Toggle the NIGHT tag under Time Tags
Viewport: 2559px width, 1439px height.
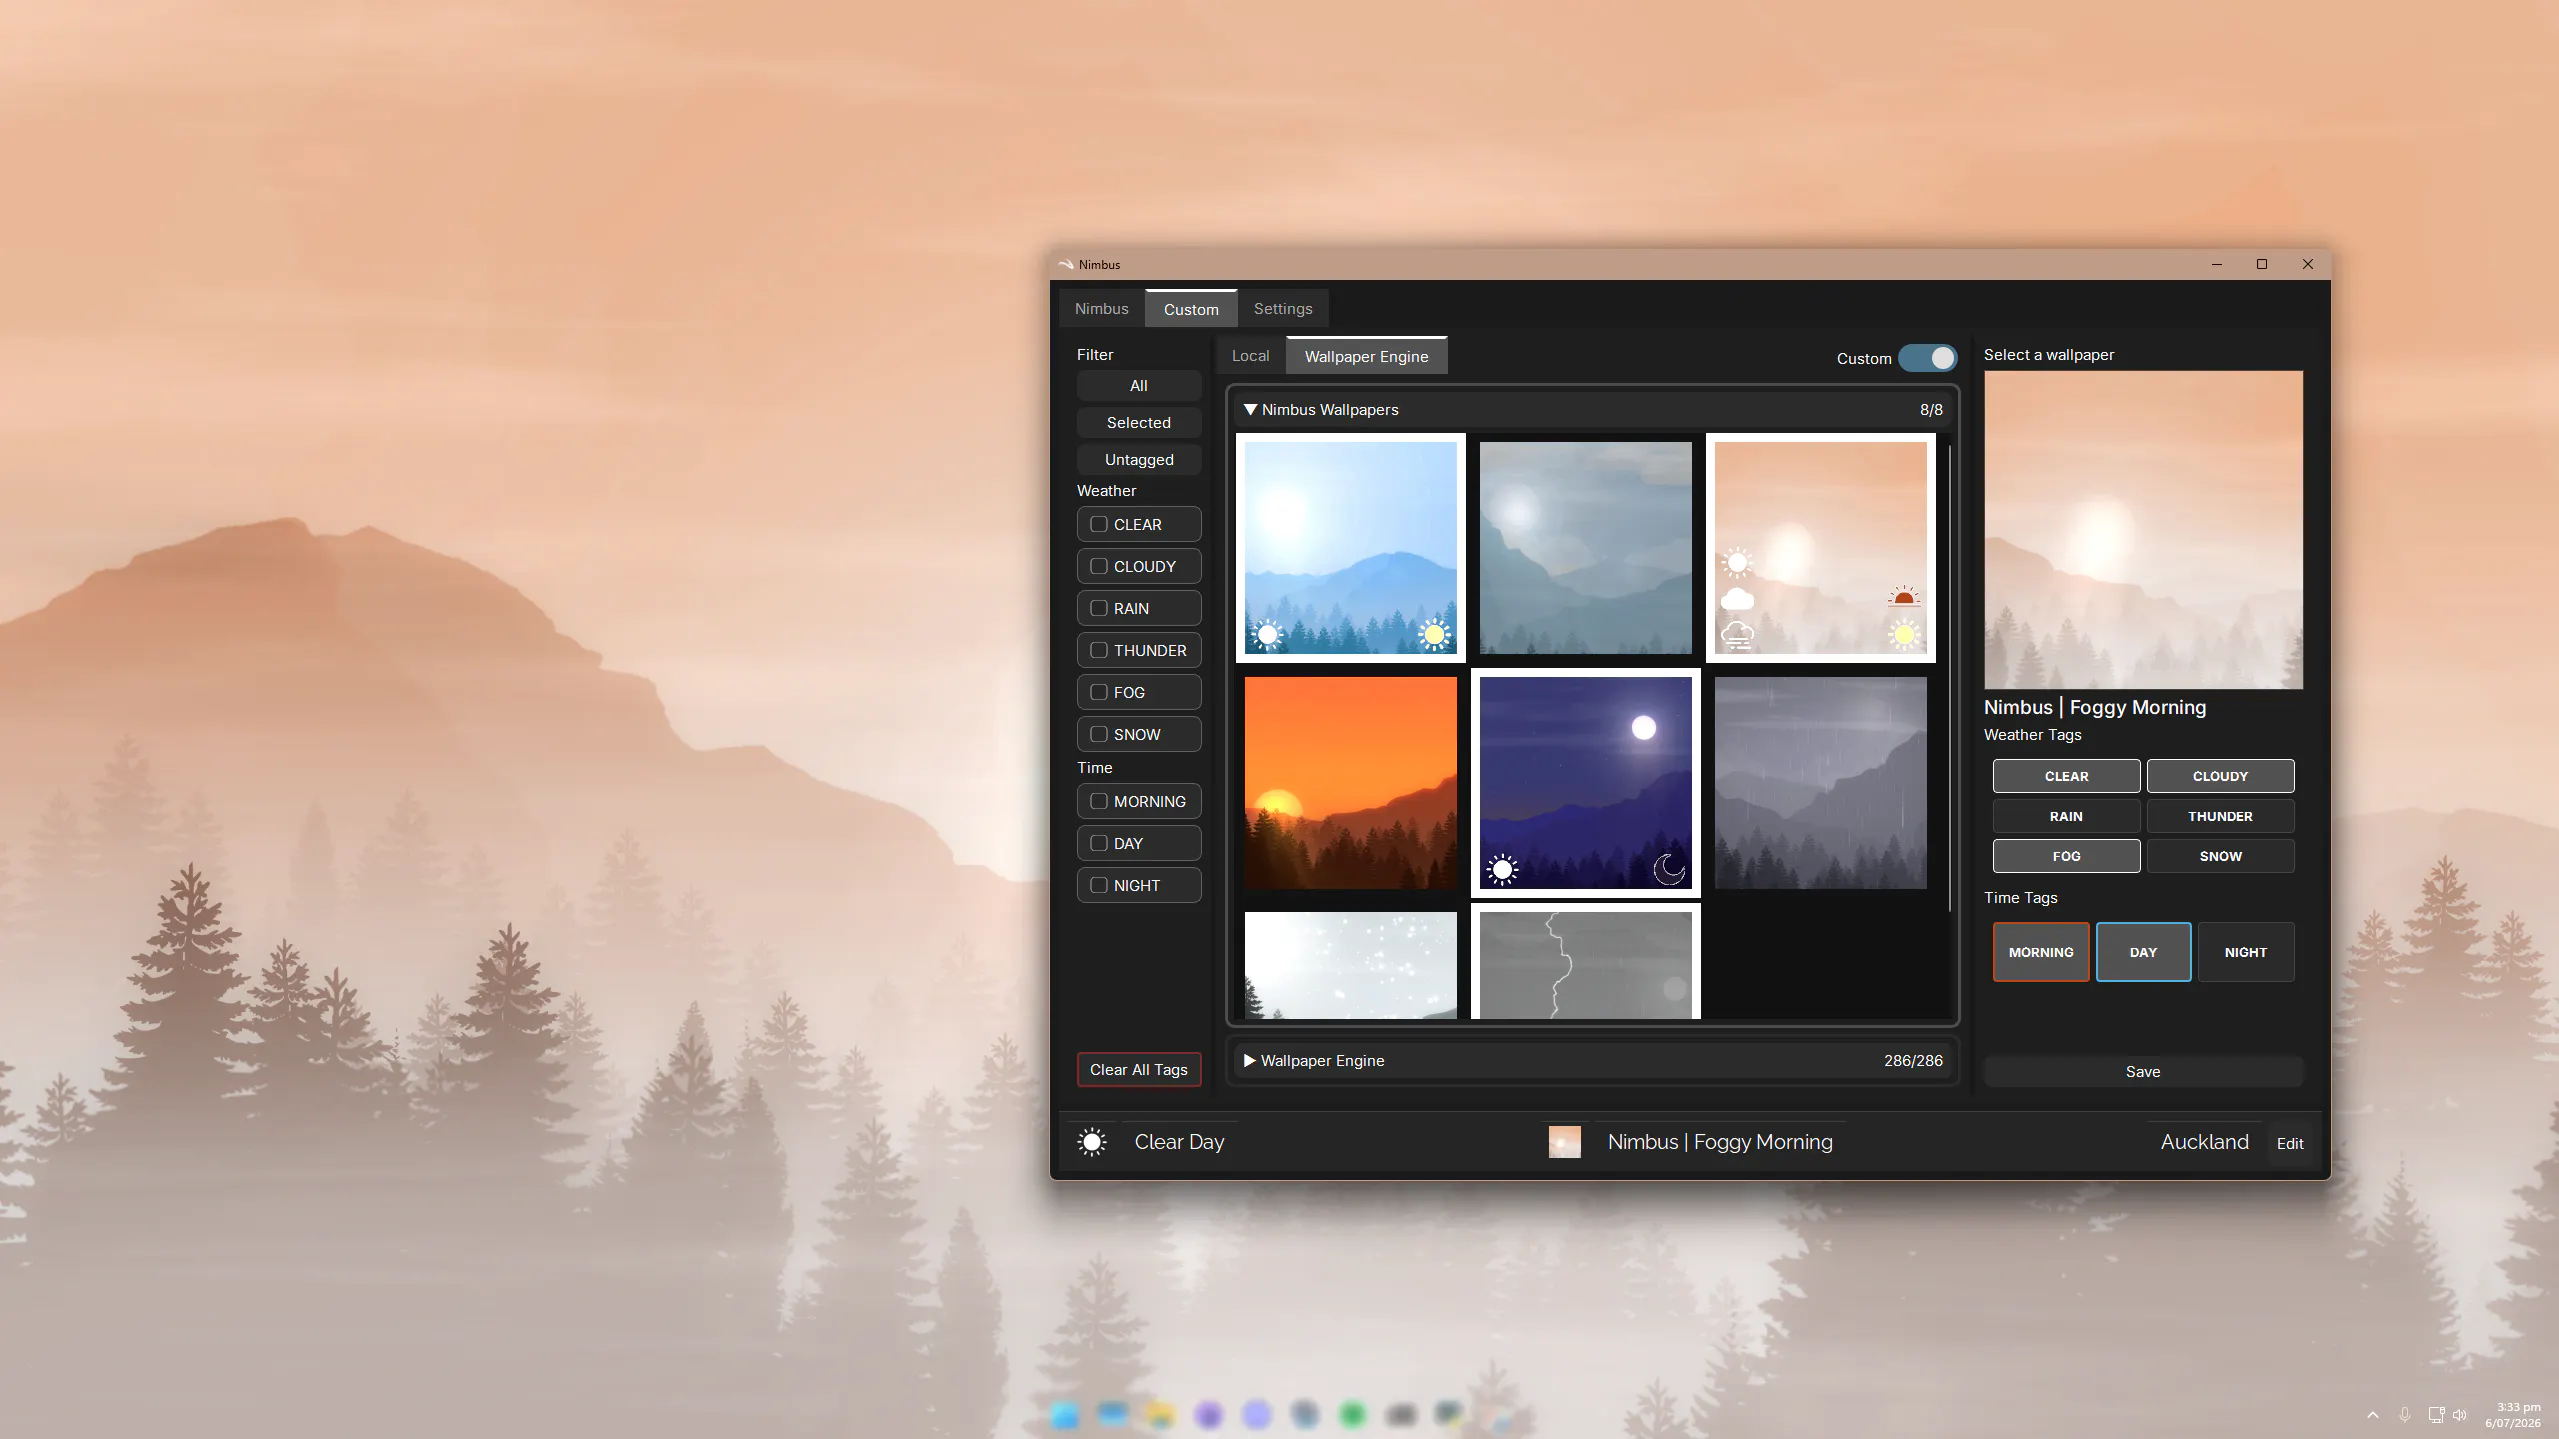click(x=2245, y=952)
